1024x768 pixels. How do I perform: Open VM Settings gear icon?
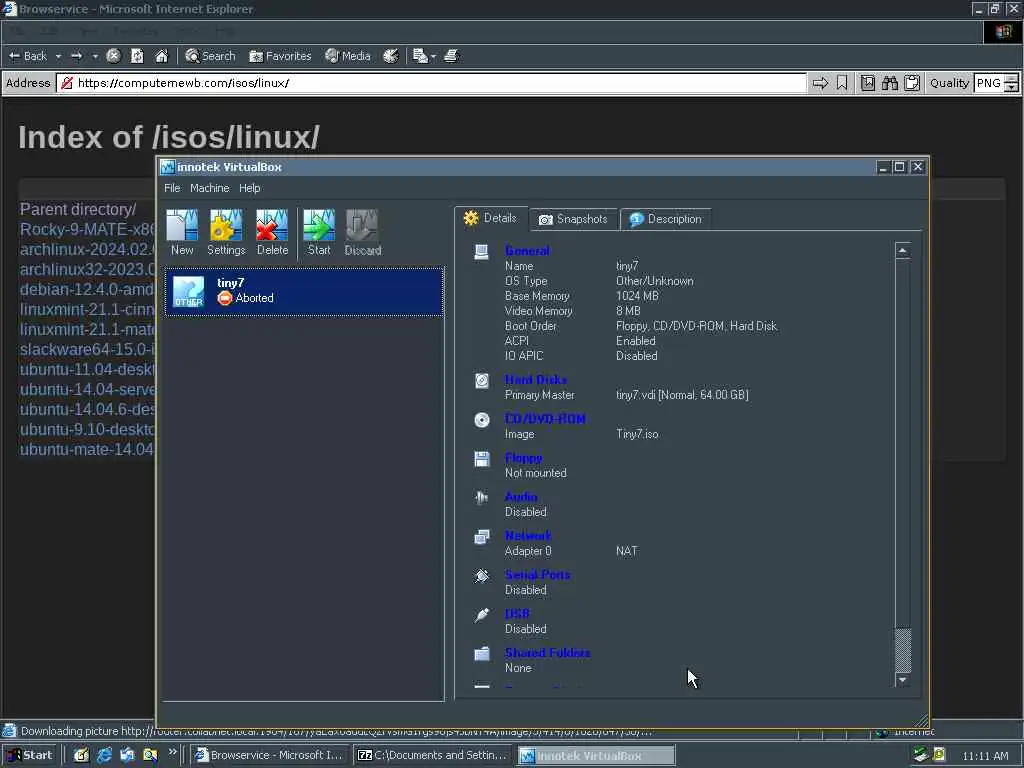[x=226, y=232]
